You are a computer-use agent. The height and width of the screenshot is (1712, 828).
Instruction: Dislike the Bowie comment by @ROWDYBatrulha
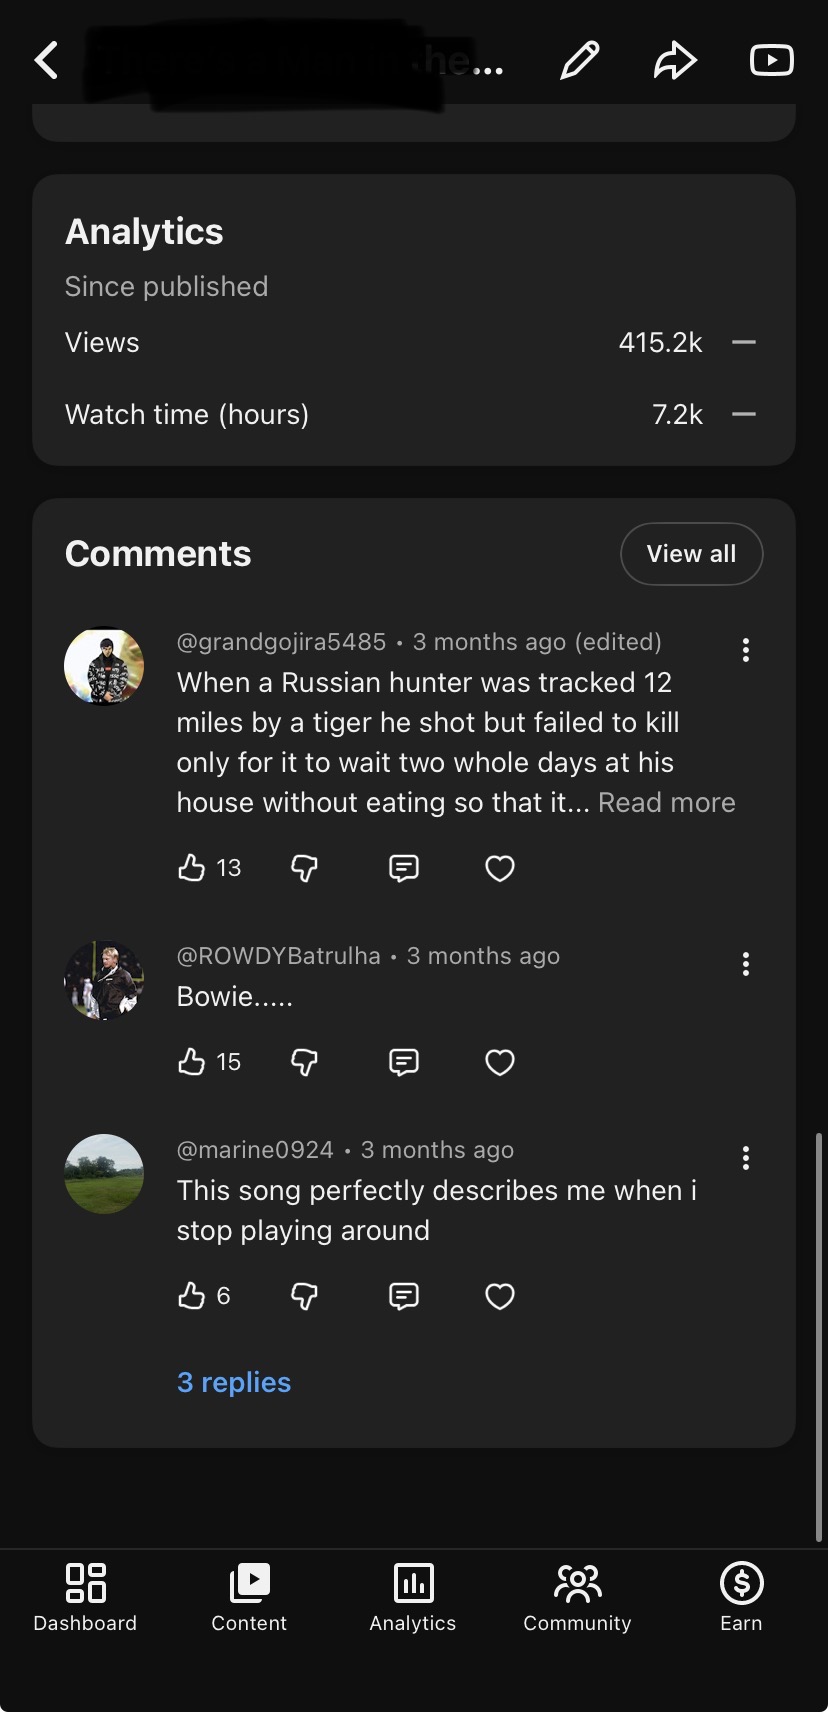tap(304, 1062)
